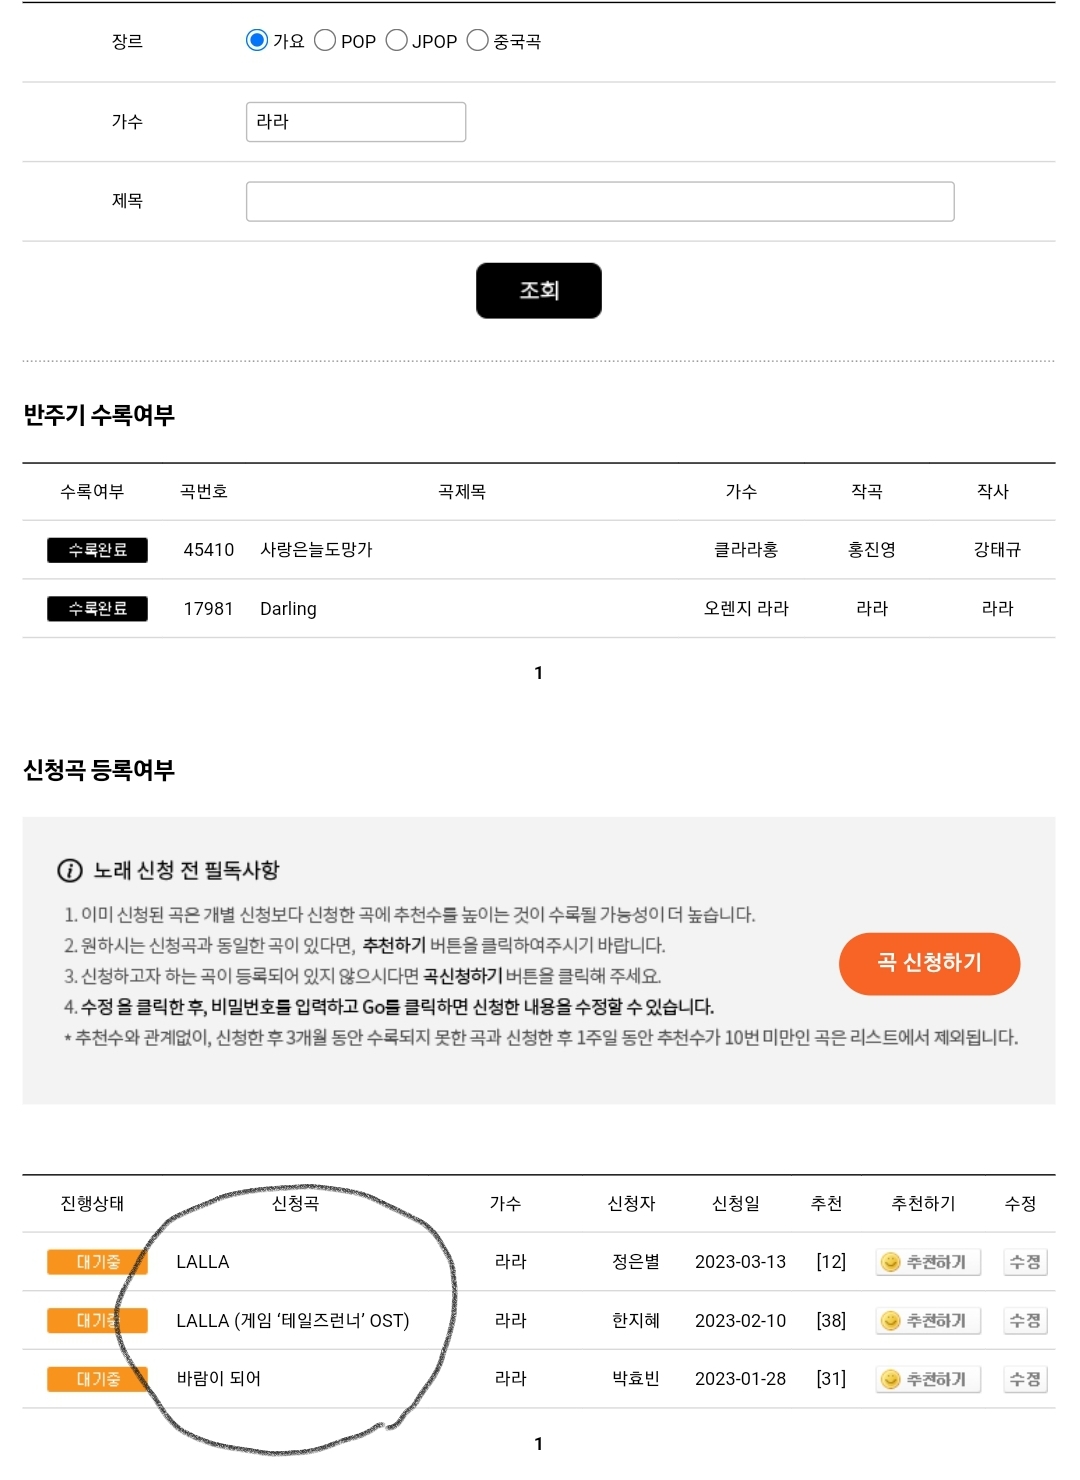Click the 가수 input field containing 라라
Image resolution: width=1080 pixels, height=1480 pixels.
(356, 122)
